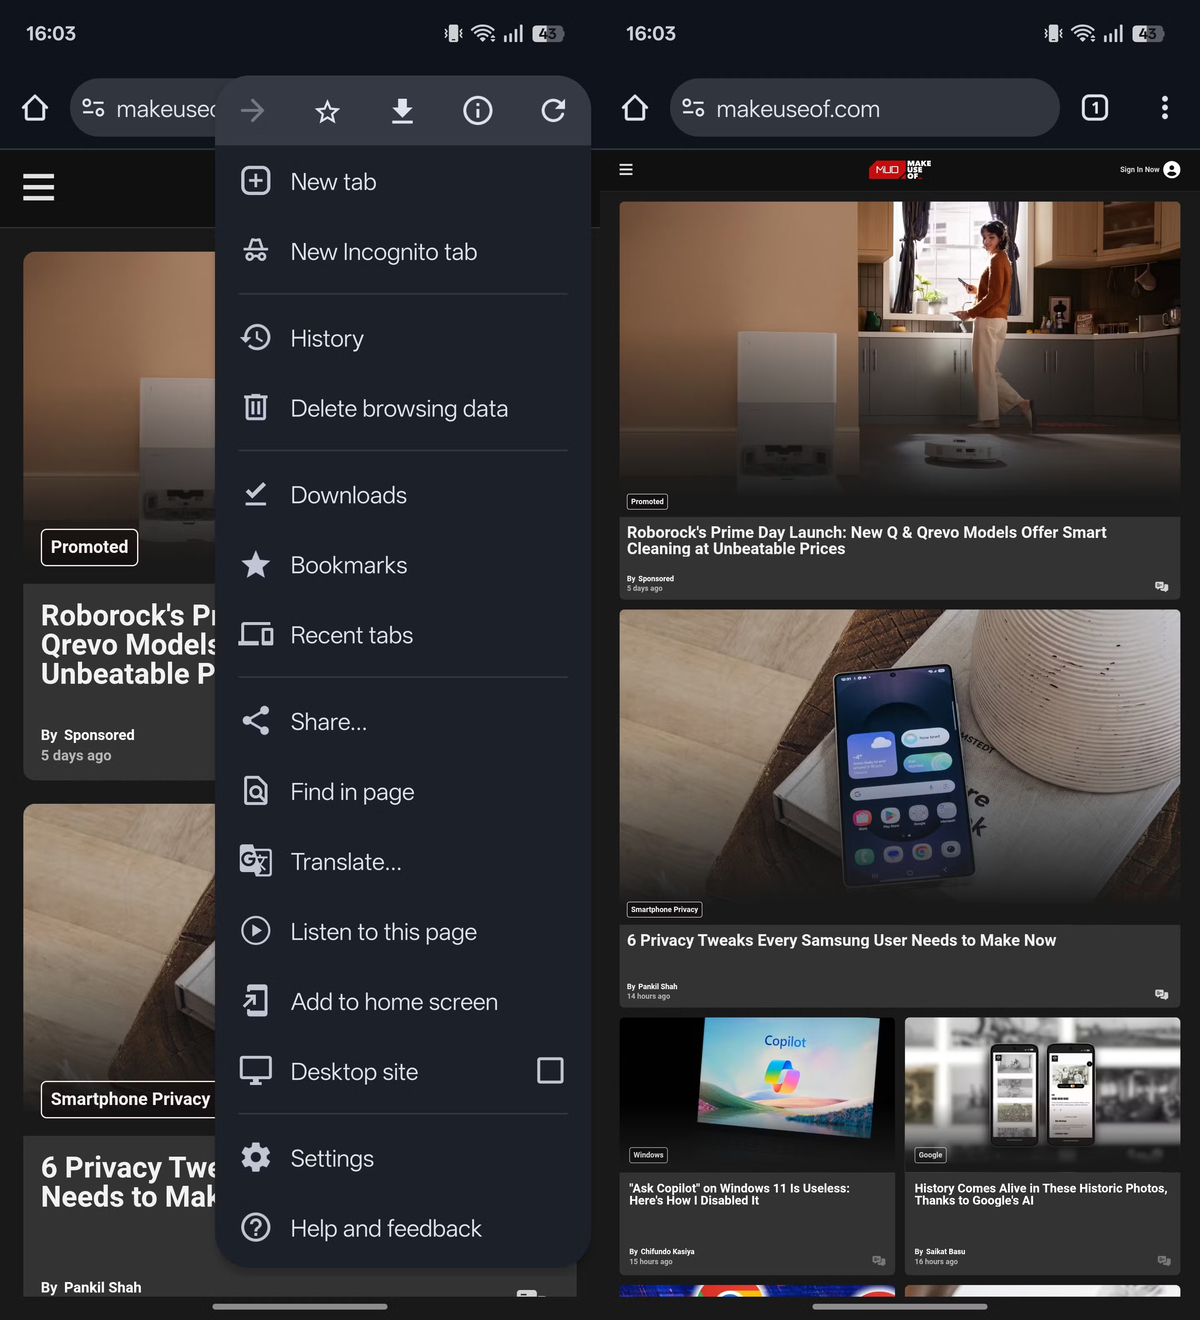Open Downloads from the menu

403,496
